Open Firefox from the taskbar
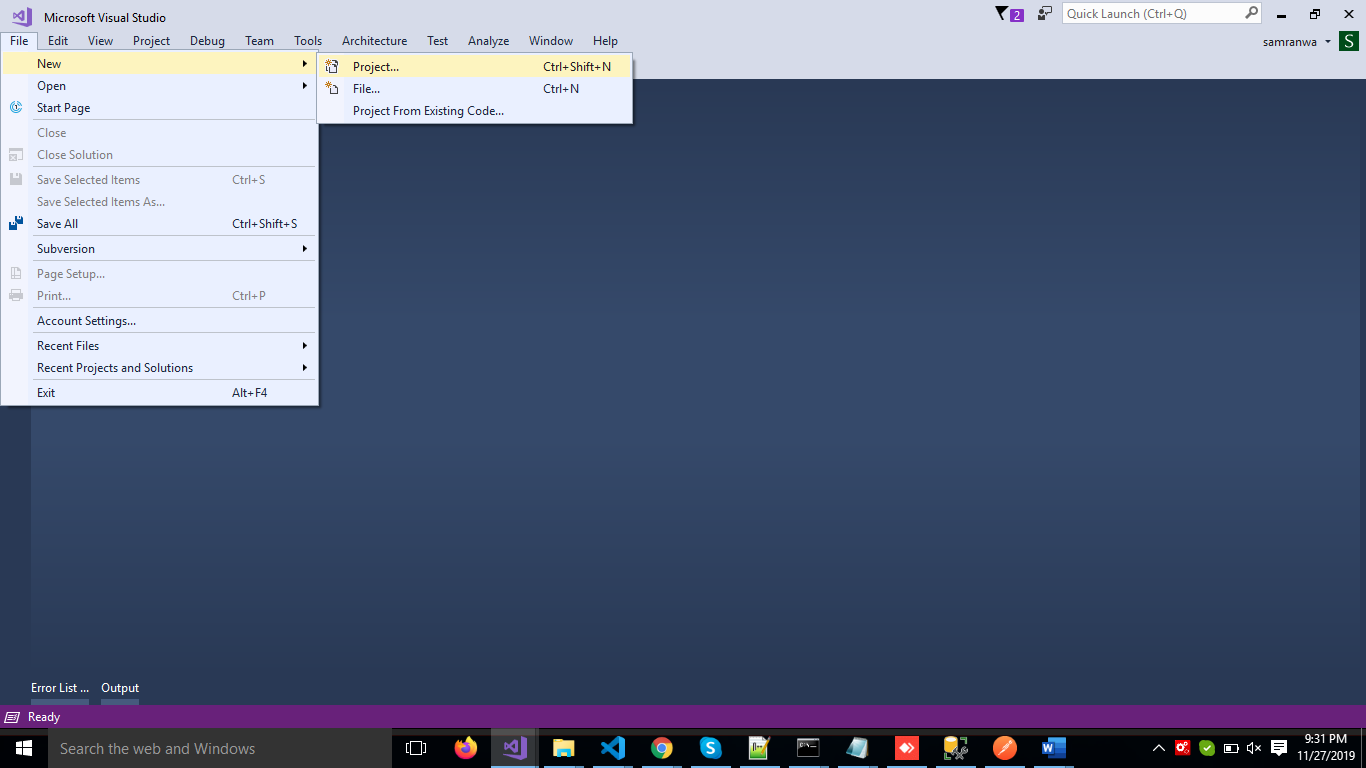1366x768 pixels. point(465,748)
